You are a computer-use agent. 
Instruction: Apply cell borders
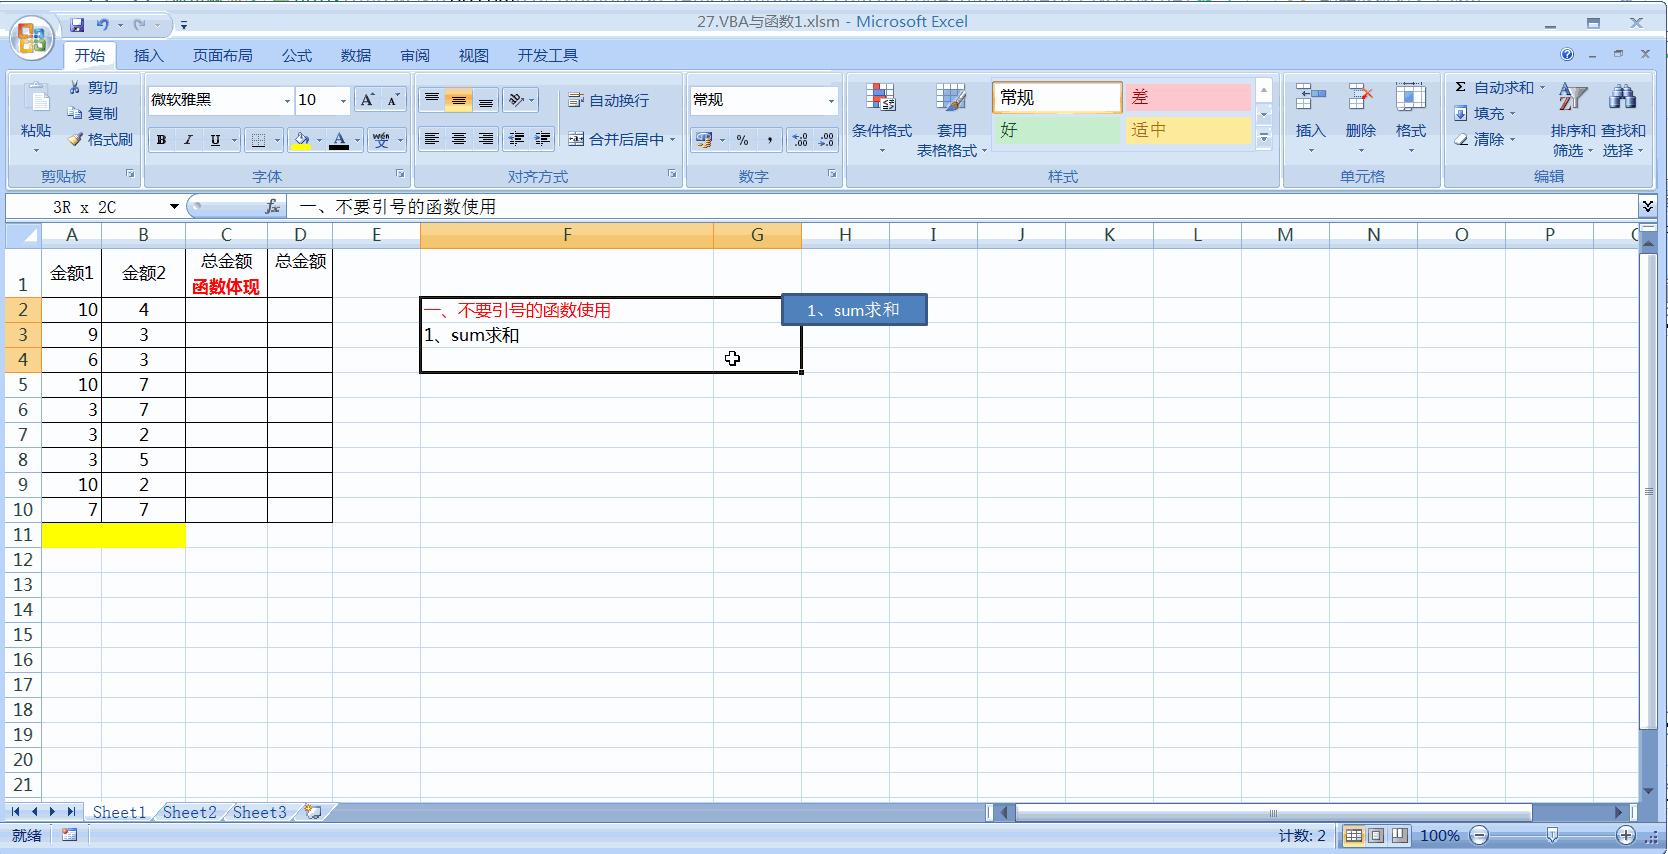[258, 140]
